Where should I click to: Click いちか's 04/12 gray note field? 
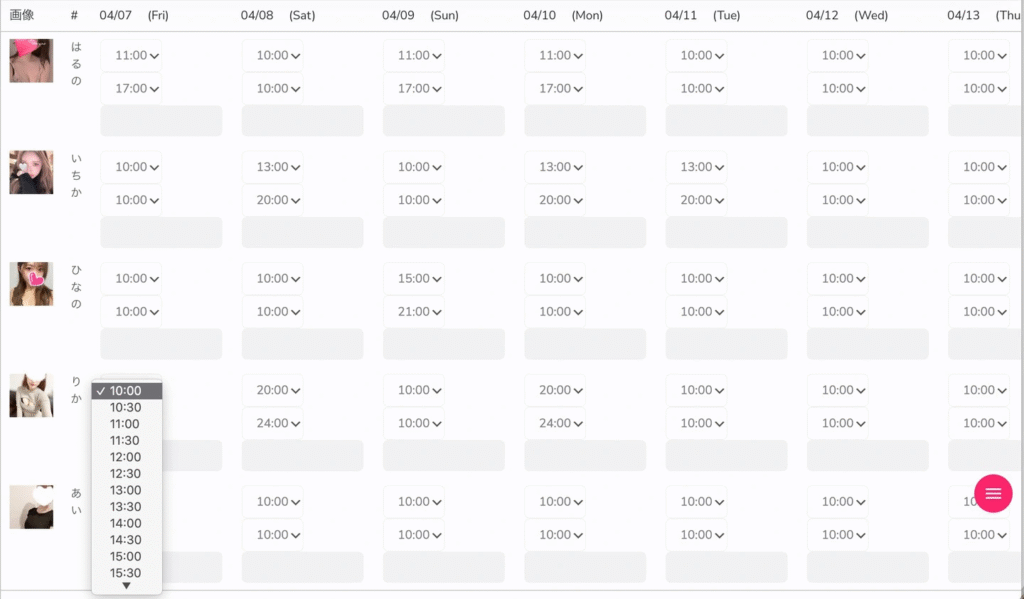867,232
